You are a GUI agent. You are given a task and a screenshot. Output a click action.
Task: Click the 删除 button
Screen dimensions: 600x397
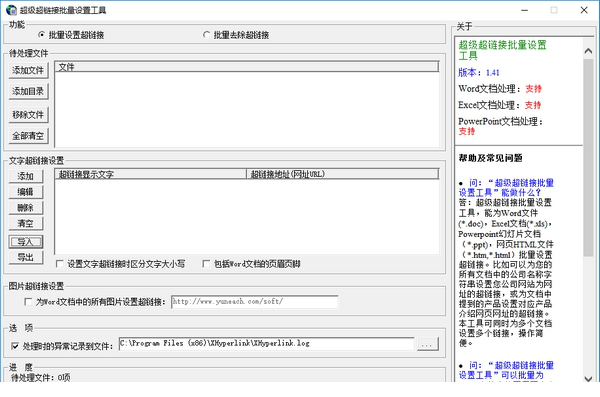[26, 207]
